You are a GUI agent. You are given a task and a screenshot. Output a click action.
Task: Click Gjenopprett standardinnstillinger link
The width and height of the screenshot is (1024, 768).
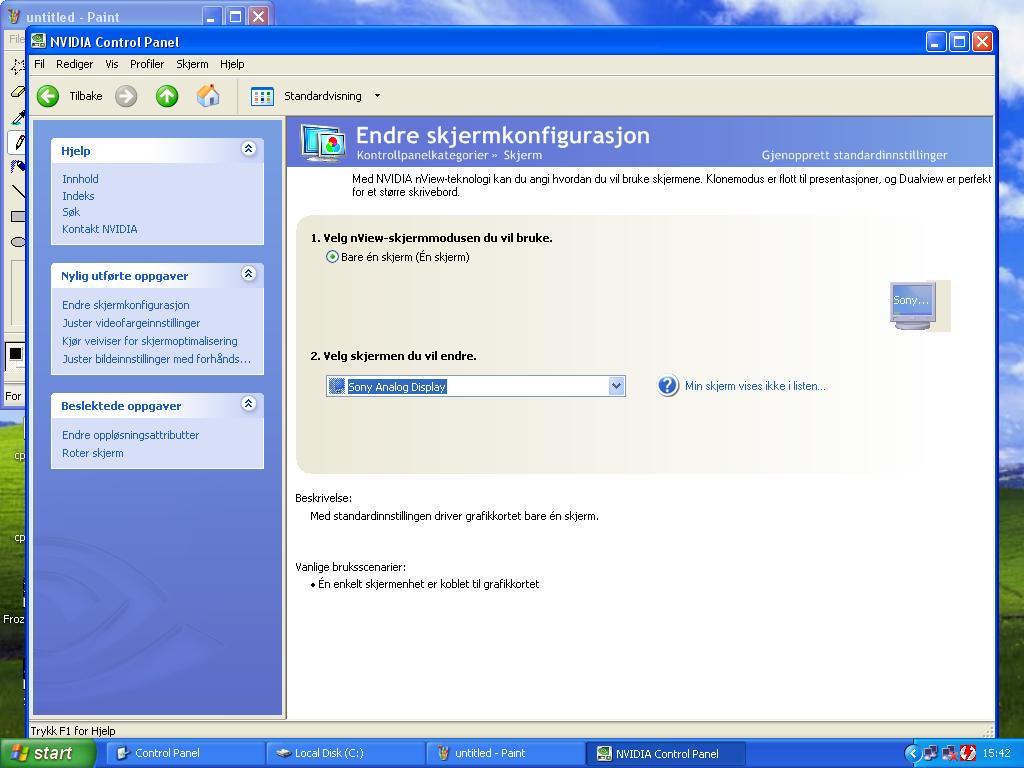tap(854, 155)
